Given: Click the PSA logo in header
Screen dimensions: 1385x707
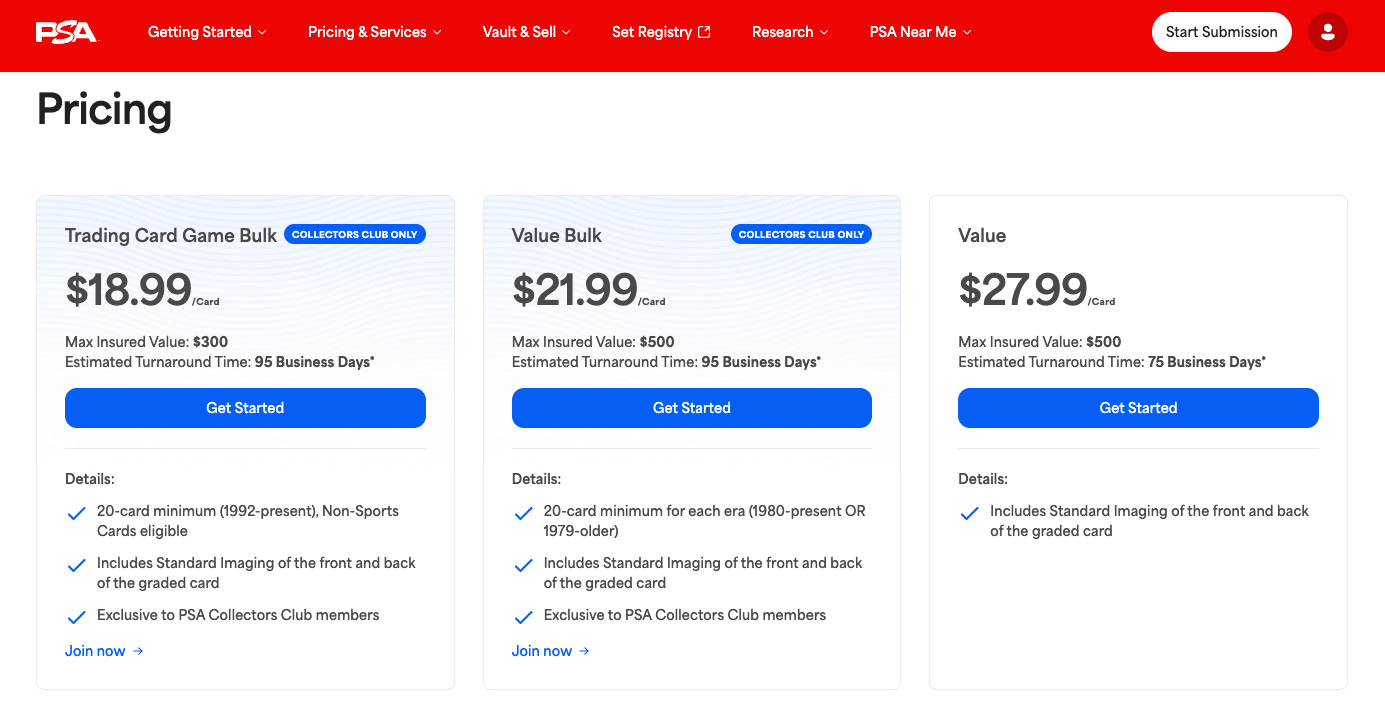Looking at the screenshot, I should tap(67, 32).
